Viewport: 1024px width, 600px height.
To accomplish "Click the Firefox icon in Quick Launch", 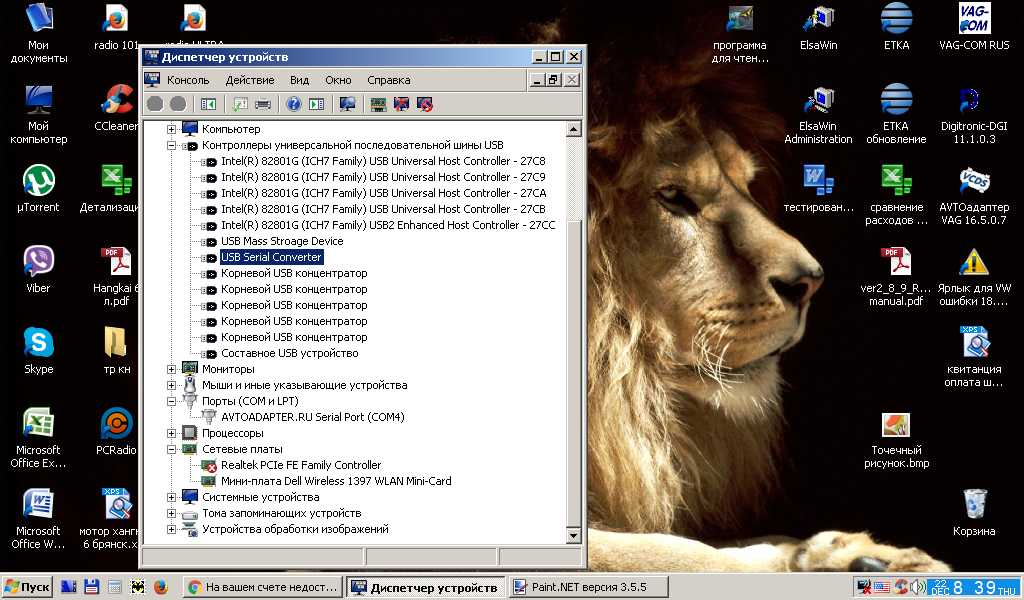I will point(160,587).
